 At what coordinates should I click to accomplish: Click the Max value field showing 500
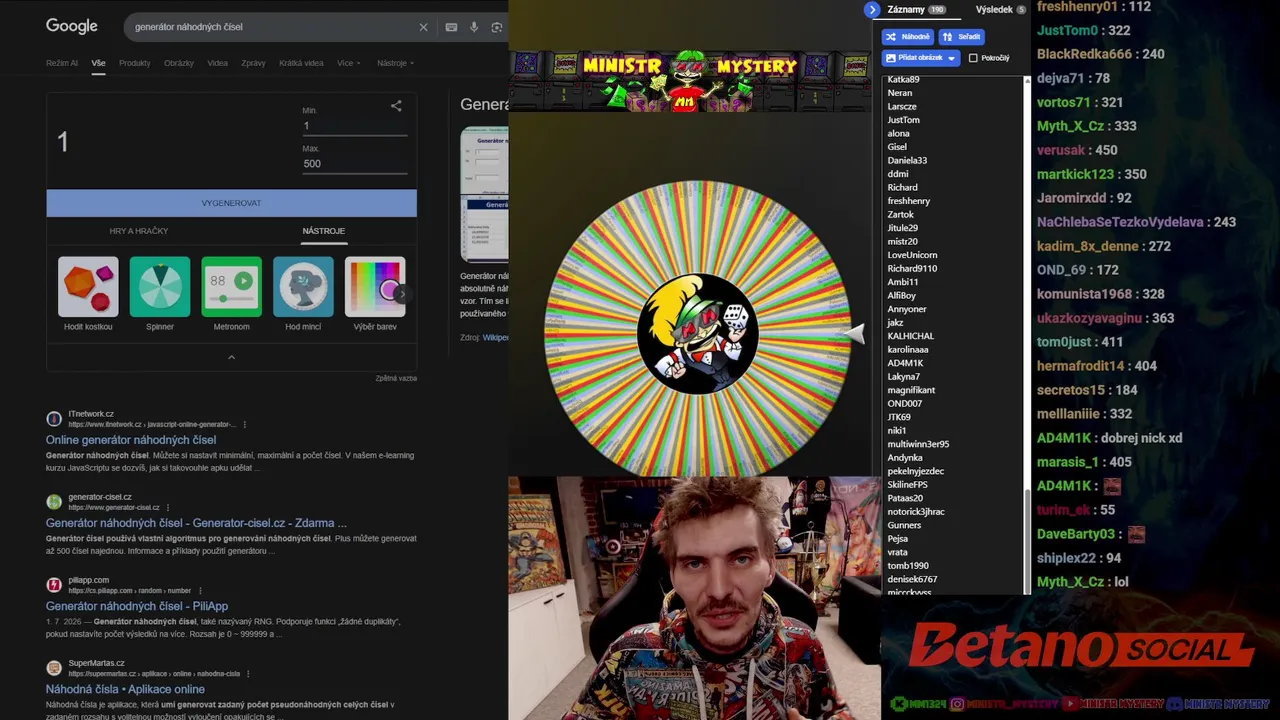[355, 164]
